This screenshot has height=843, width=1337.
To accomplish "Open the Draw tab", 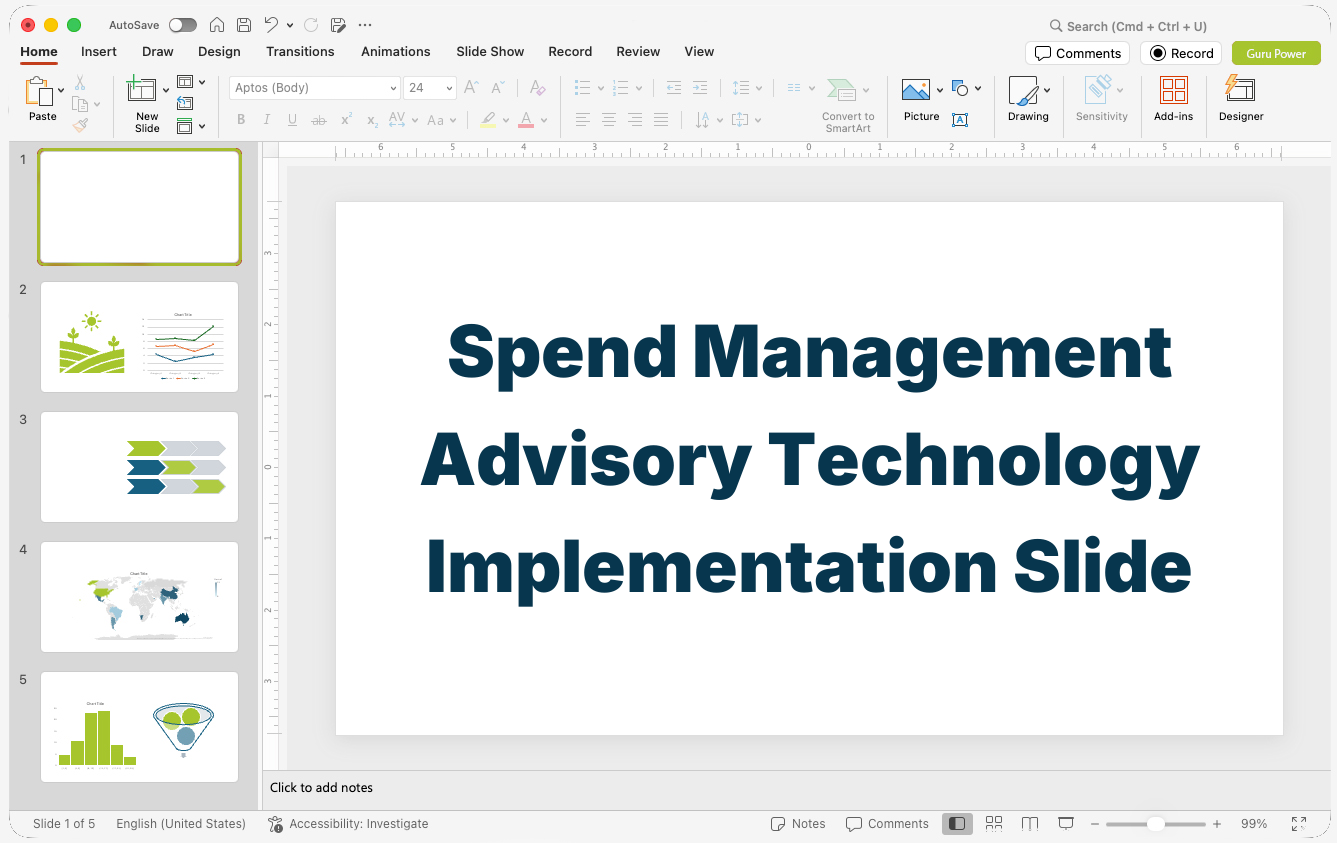I will [158, 51].
